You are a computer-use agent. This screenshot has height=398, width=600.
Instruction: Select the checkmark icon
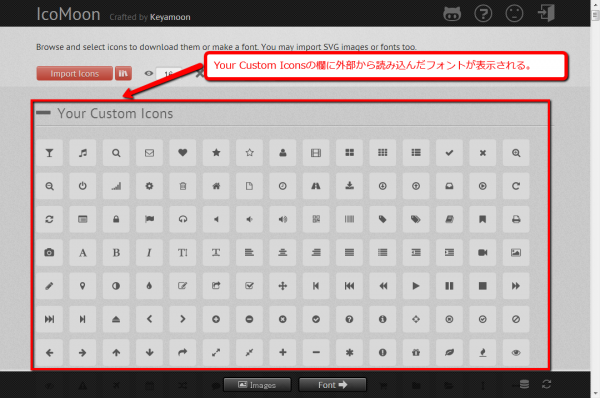tap(449, 153)
